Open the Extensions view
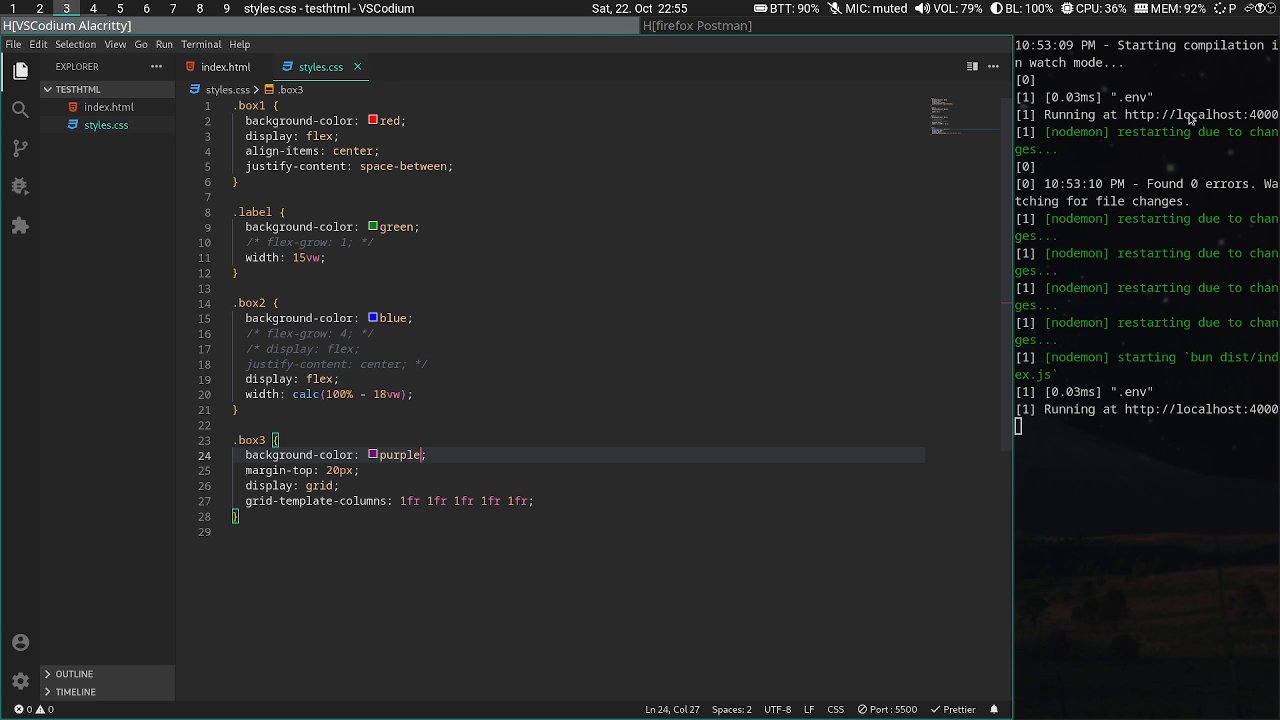Screen dimensions: 1280x720 (x=20, y=226)
